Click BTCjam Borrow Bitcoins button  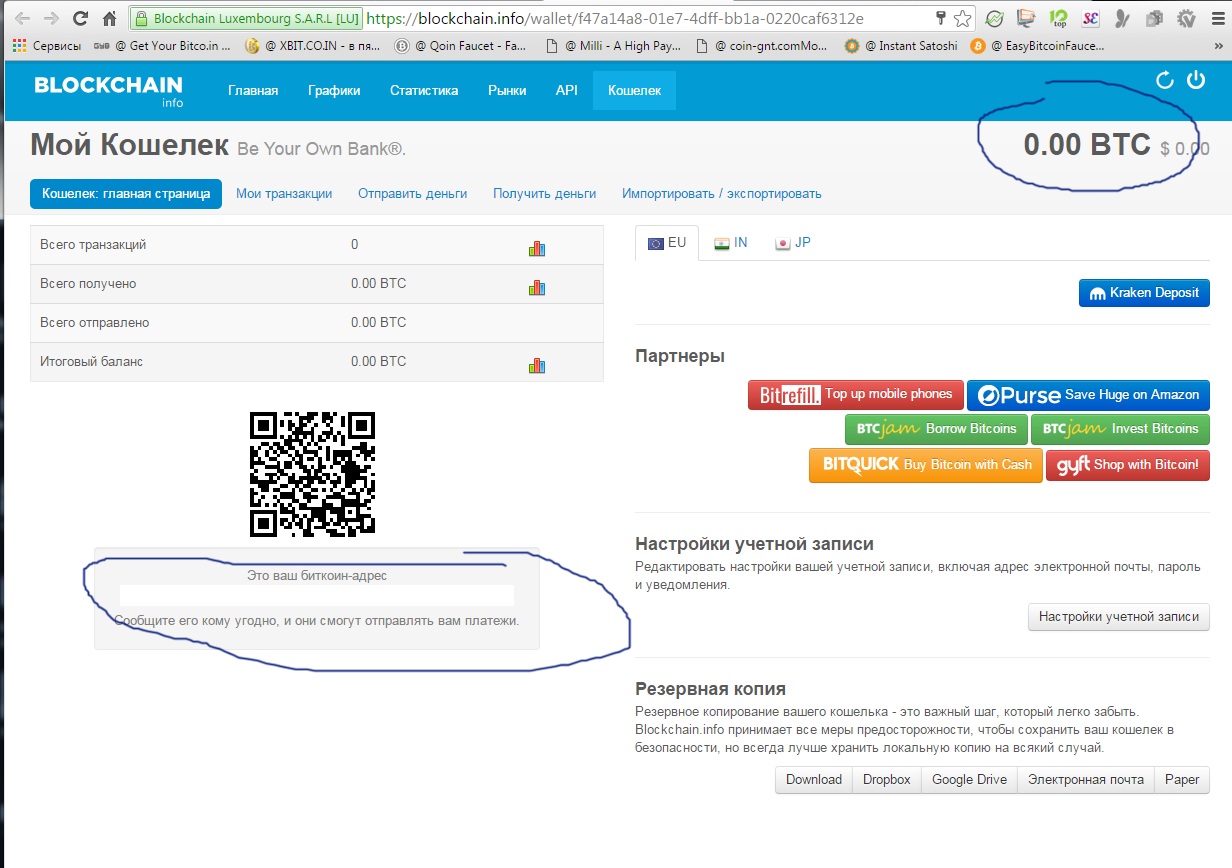click(936, 429)
